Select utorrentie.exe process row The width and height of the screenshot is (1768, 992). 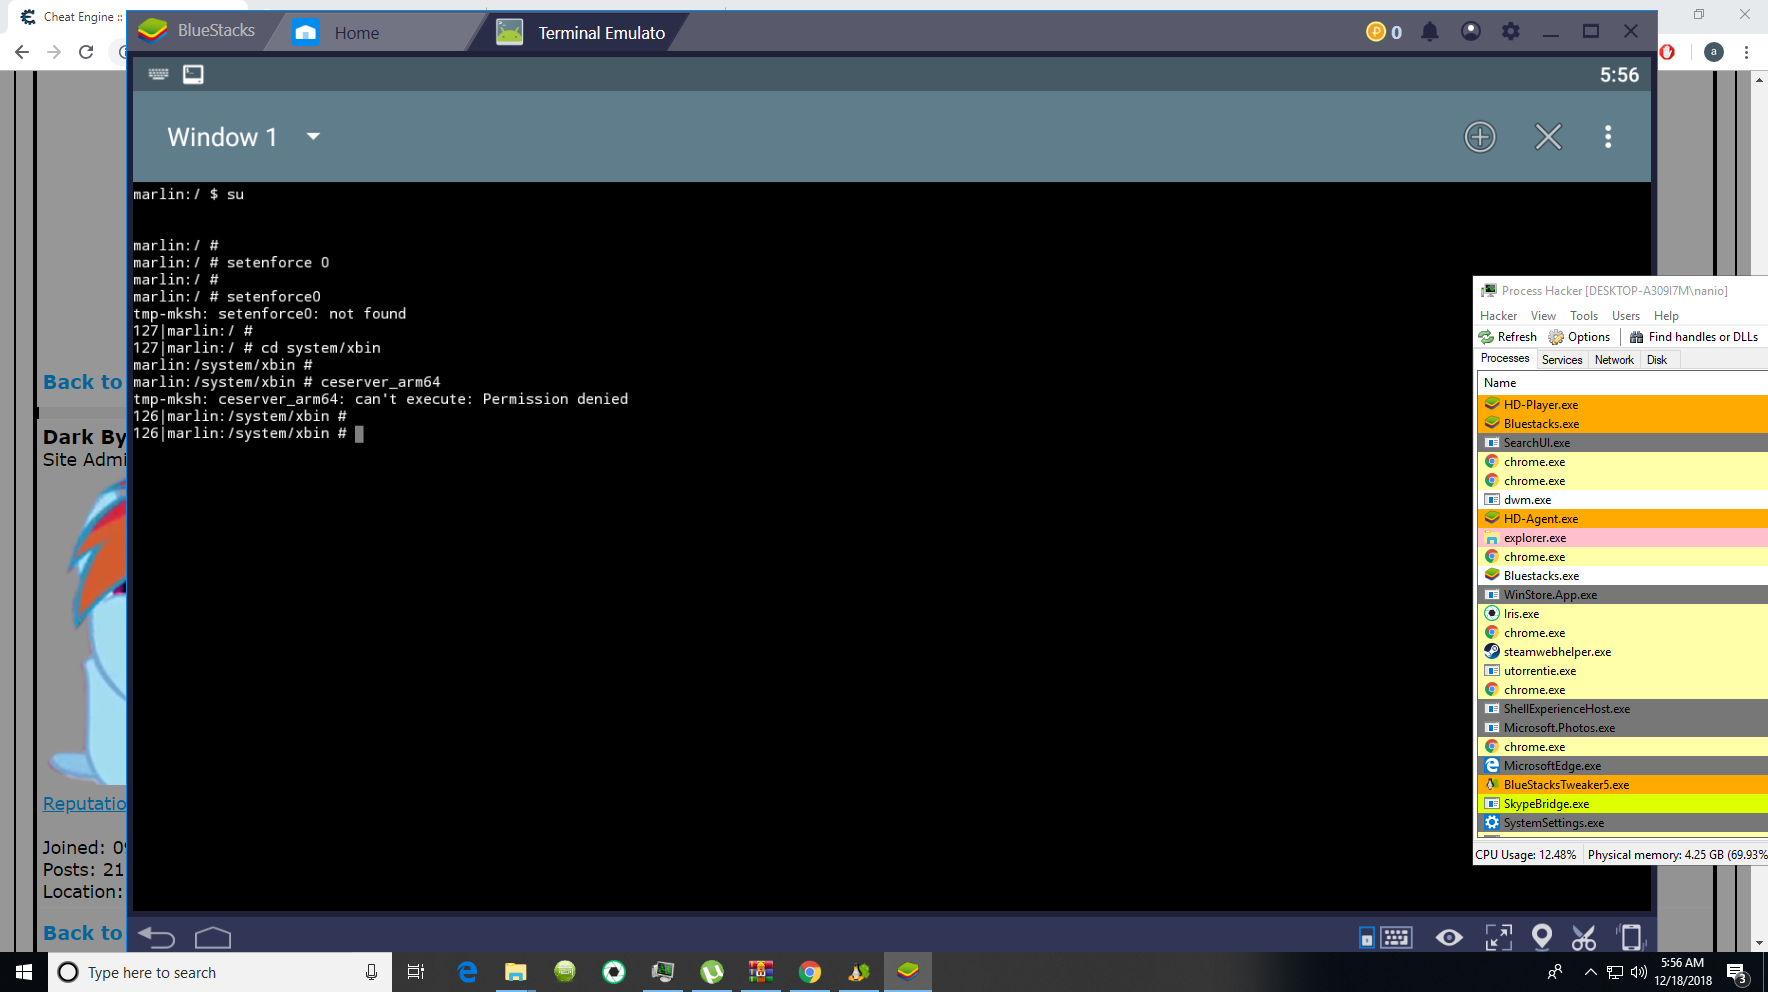tap(1623, 671)
